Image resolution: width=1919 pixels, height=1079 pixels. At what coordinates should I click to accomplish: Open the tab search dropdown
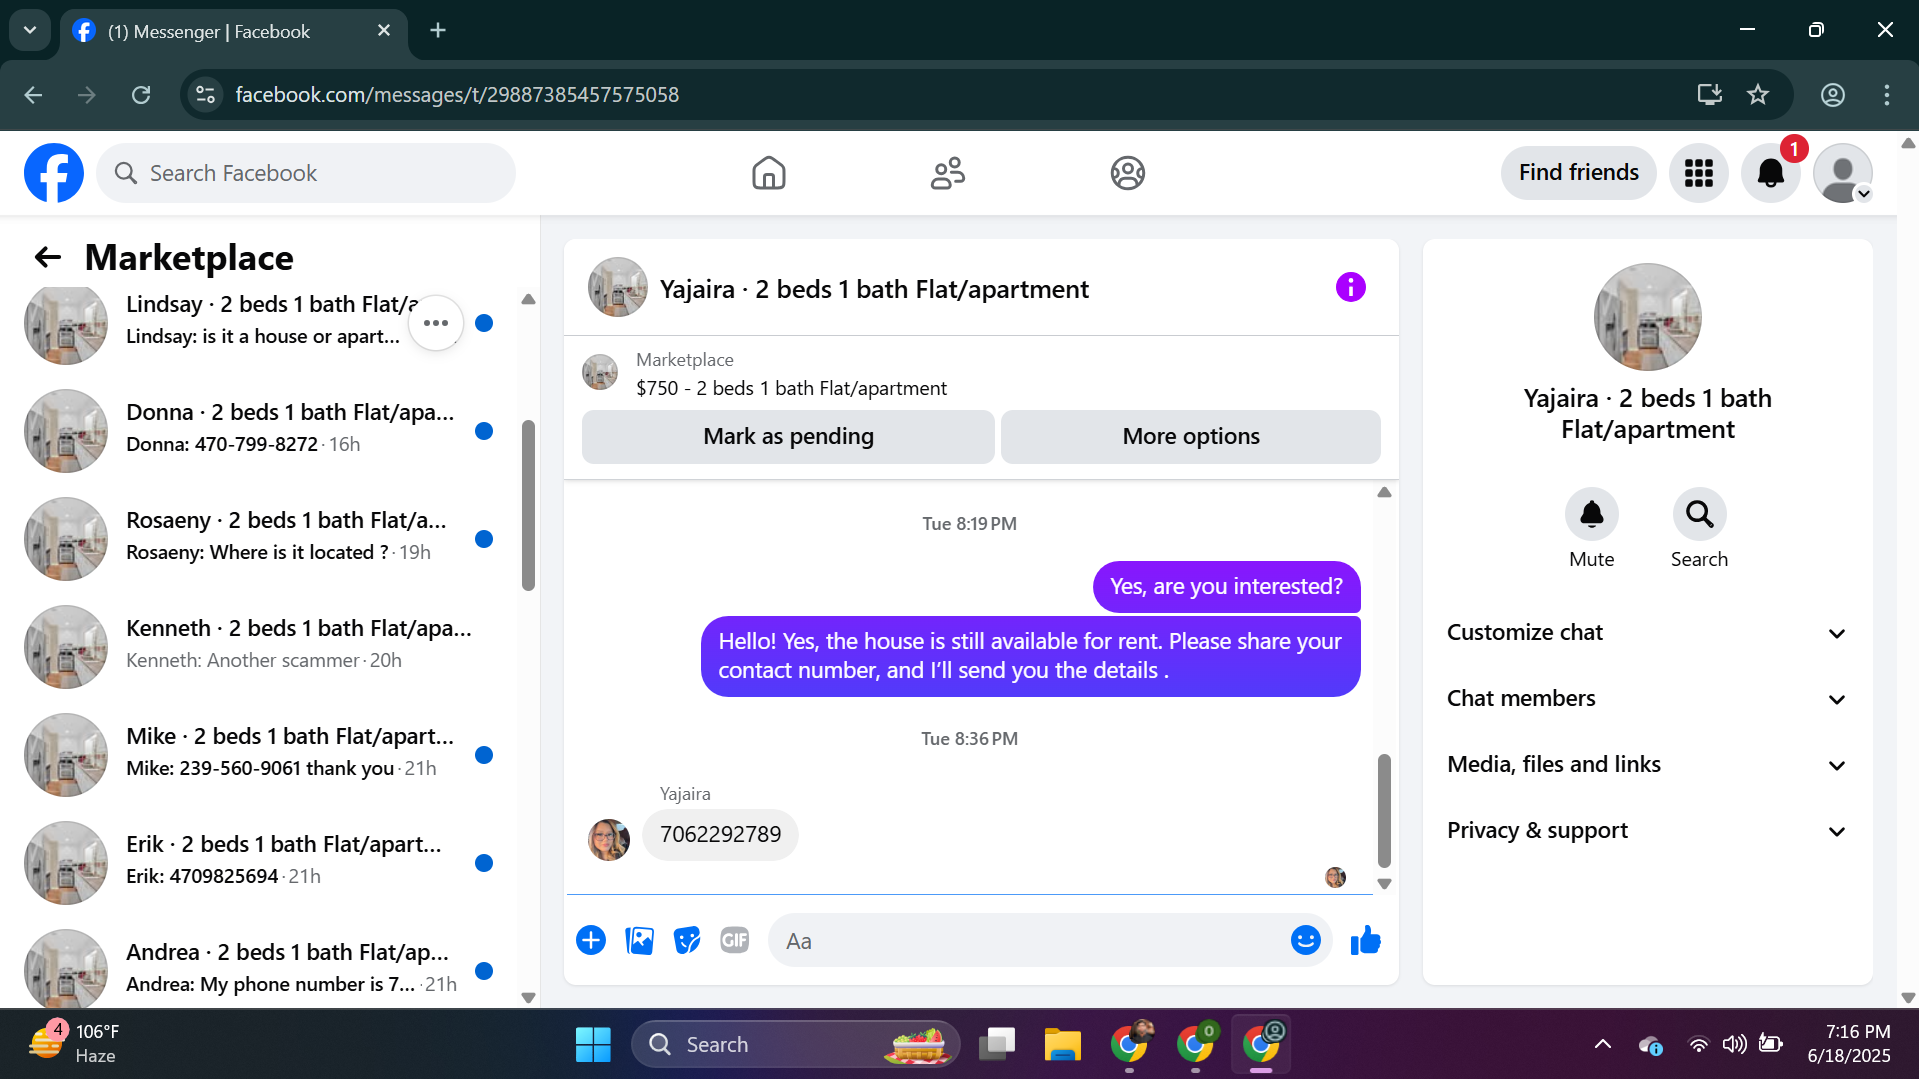pyautogui.click(x=30, y=31)
